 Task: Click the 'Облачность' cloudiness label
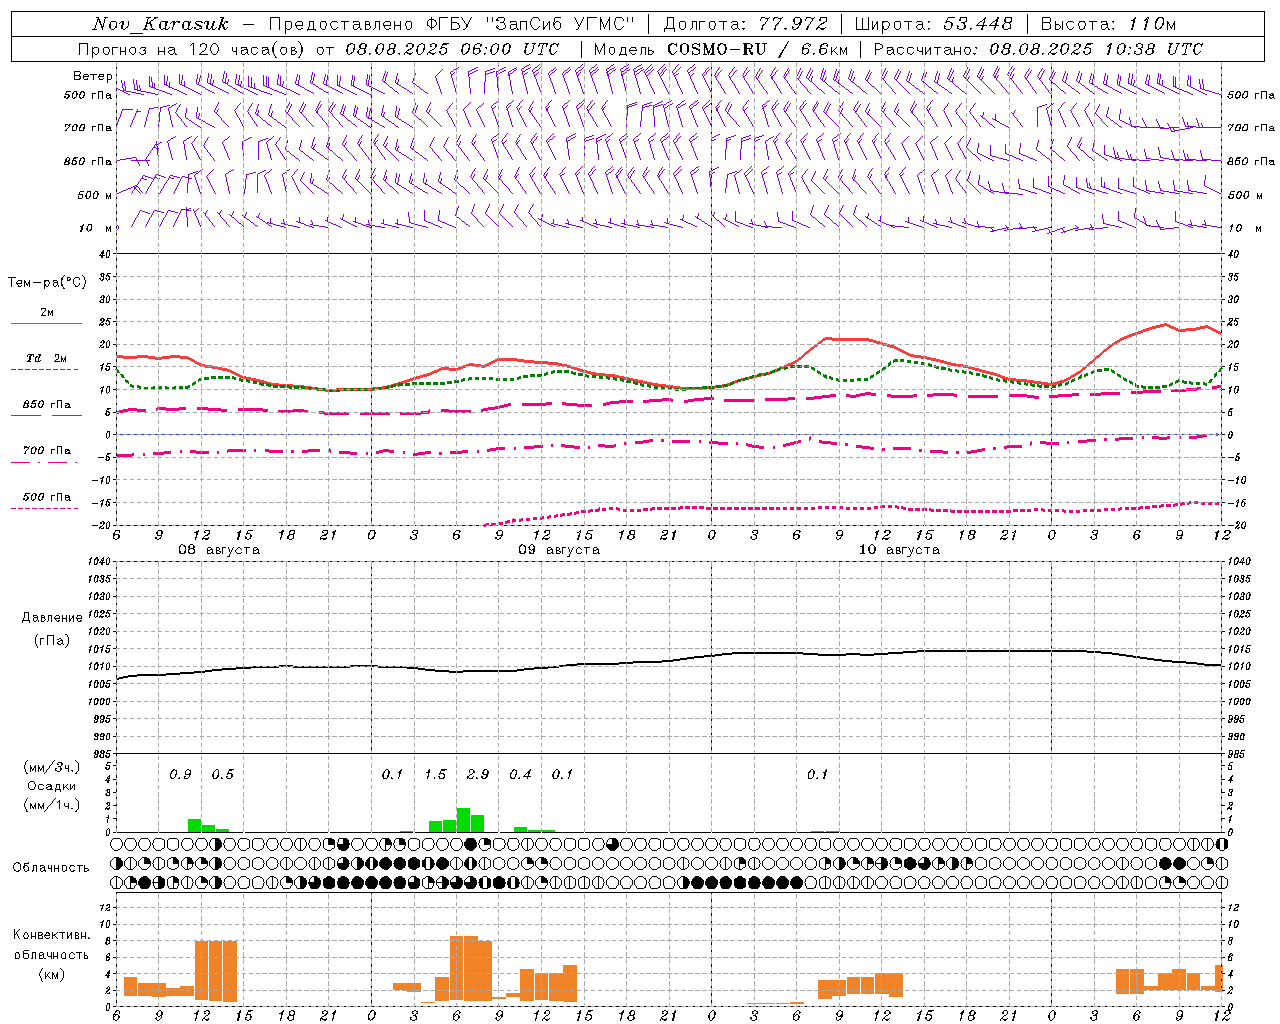(51, 868)
